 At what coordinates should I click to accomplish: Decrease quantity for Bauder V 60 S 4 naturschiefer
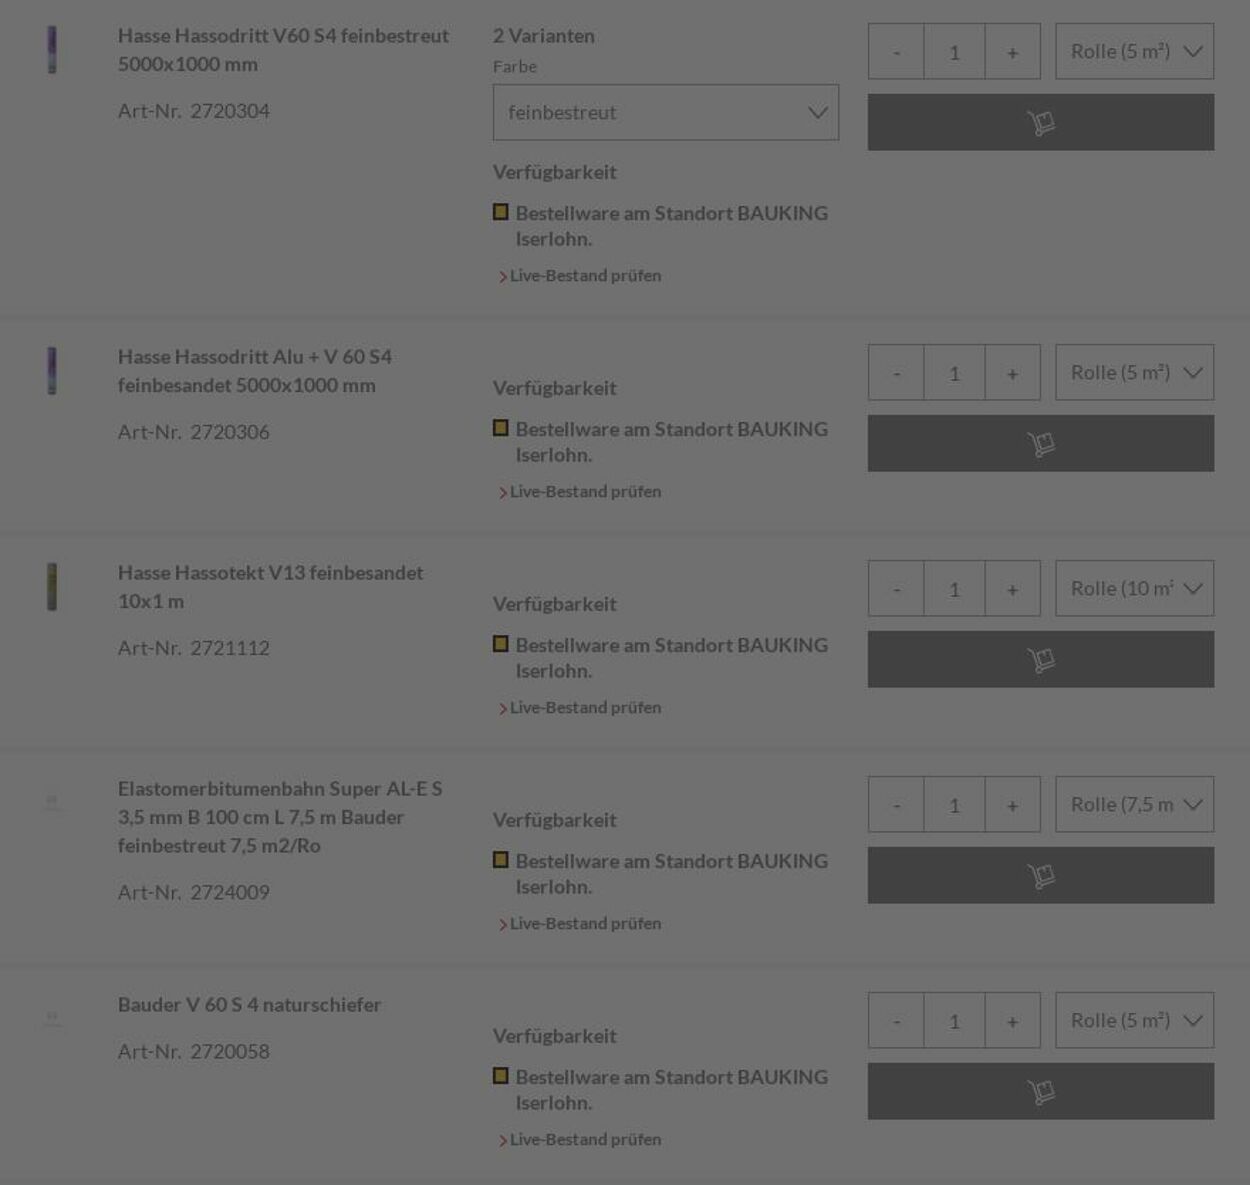[896, 1020]
